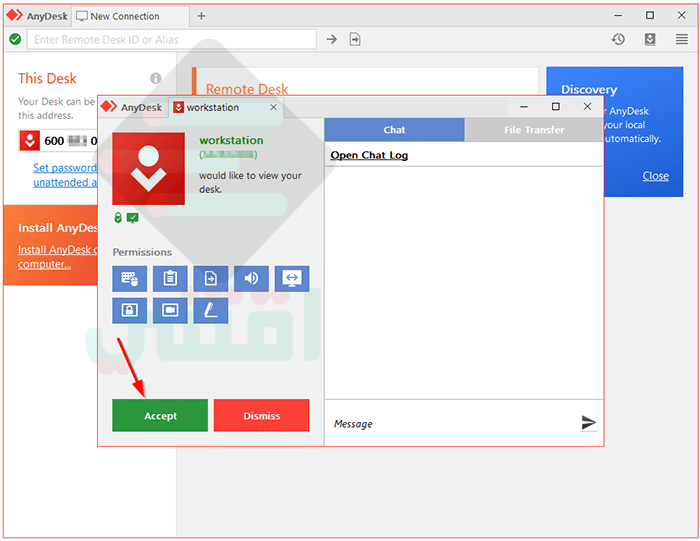Click the Permissions label
Image resolution: width=700 pixels, height=541 pixels.
click(142, 252)
